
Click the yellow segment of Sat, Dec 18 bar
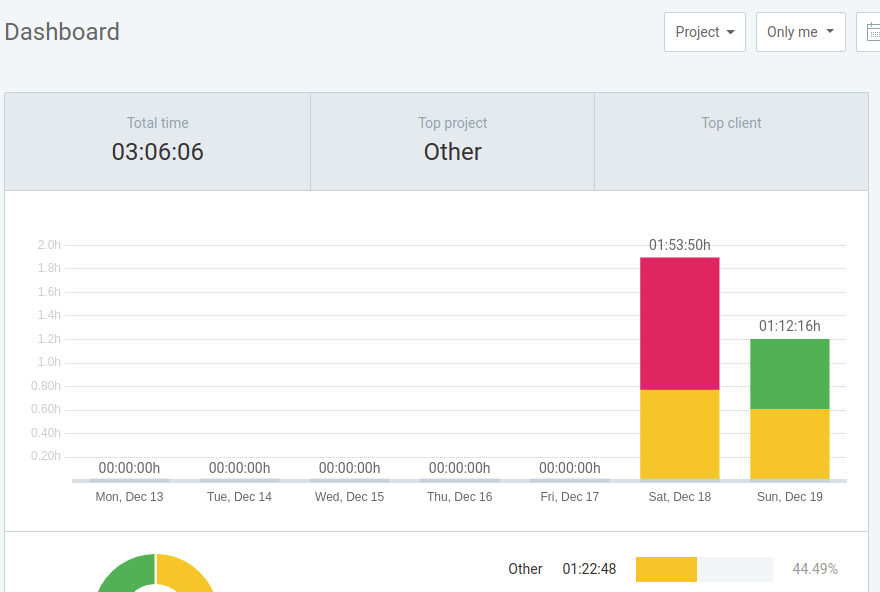tap(680, 435)
